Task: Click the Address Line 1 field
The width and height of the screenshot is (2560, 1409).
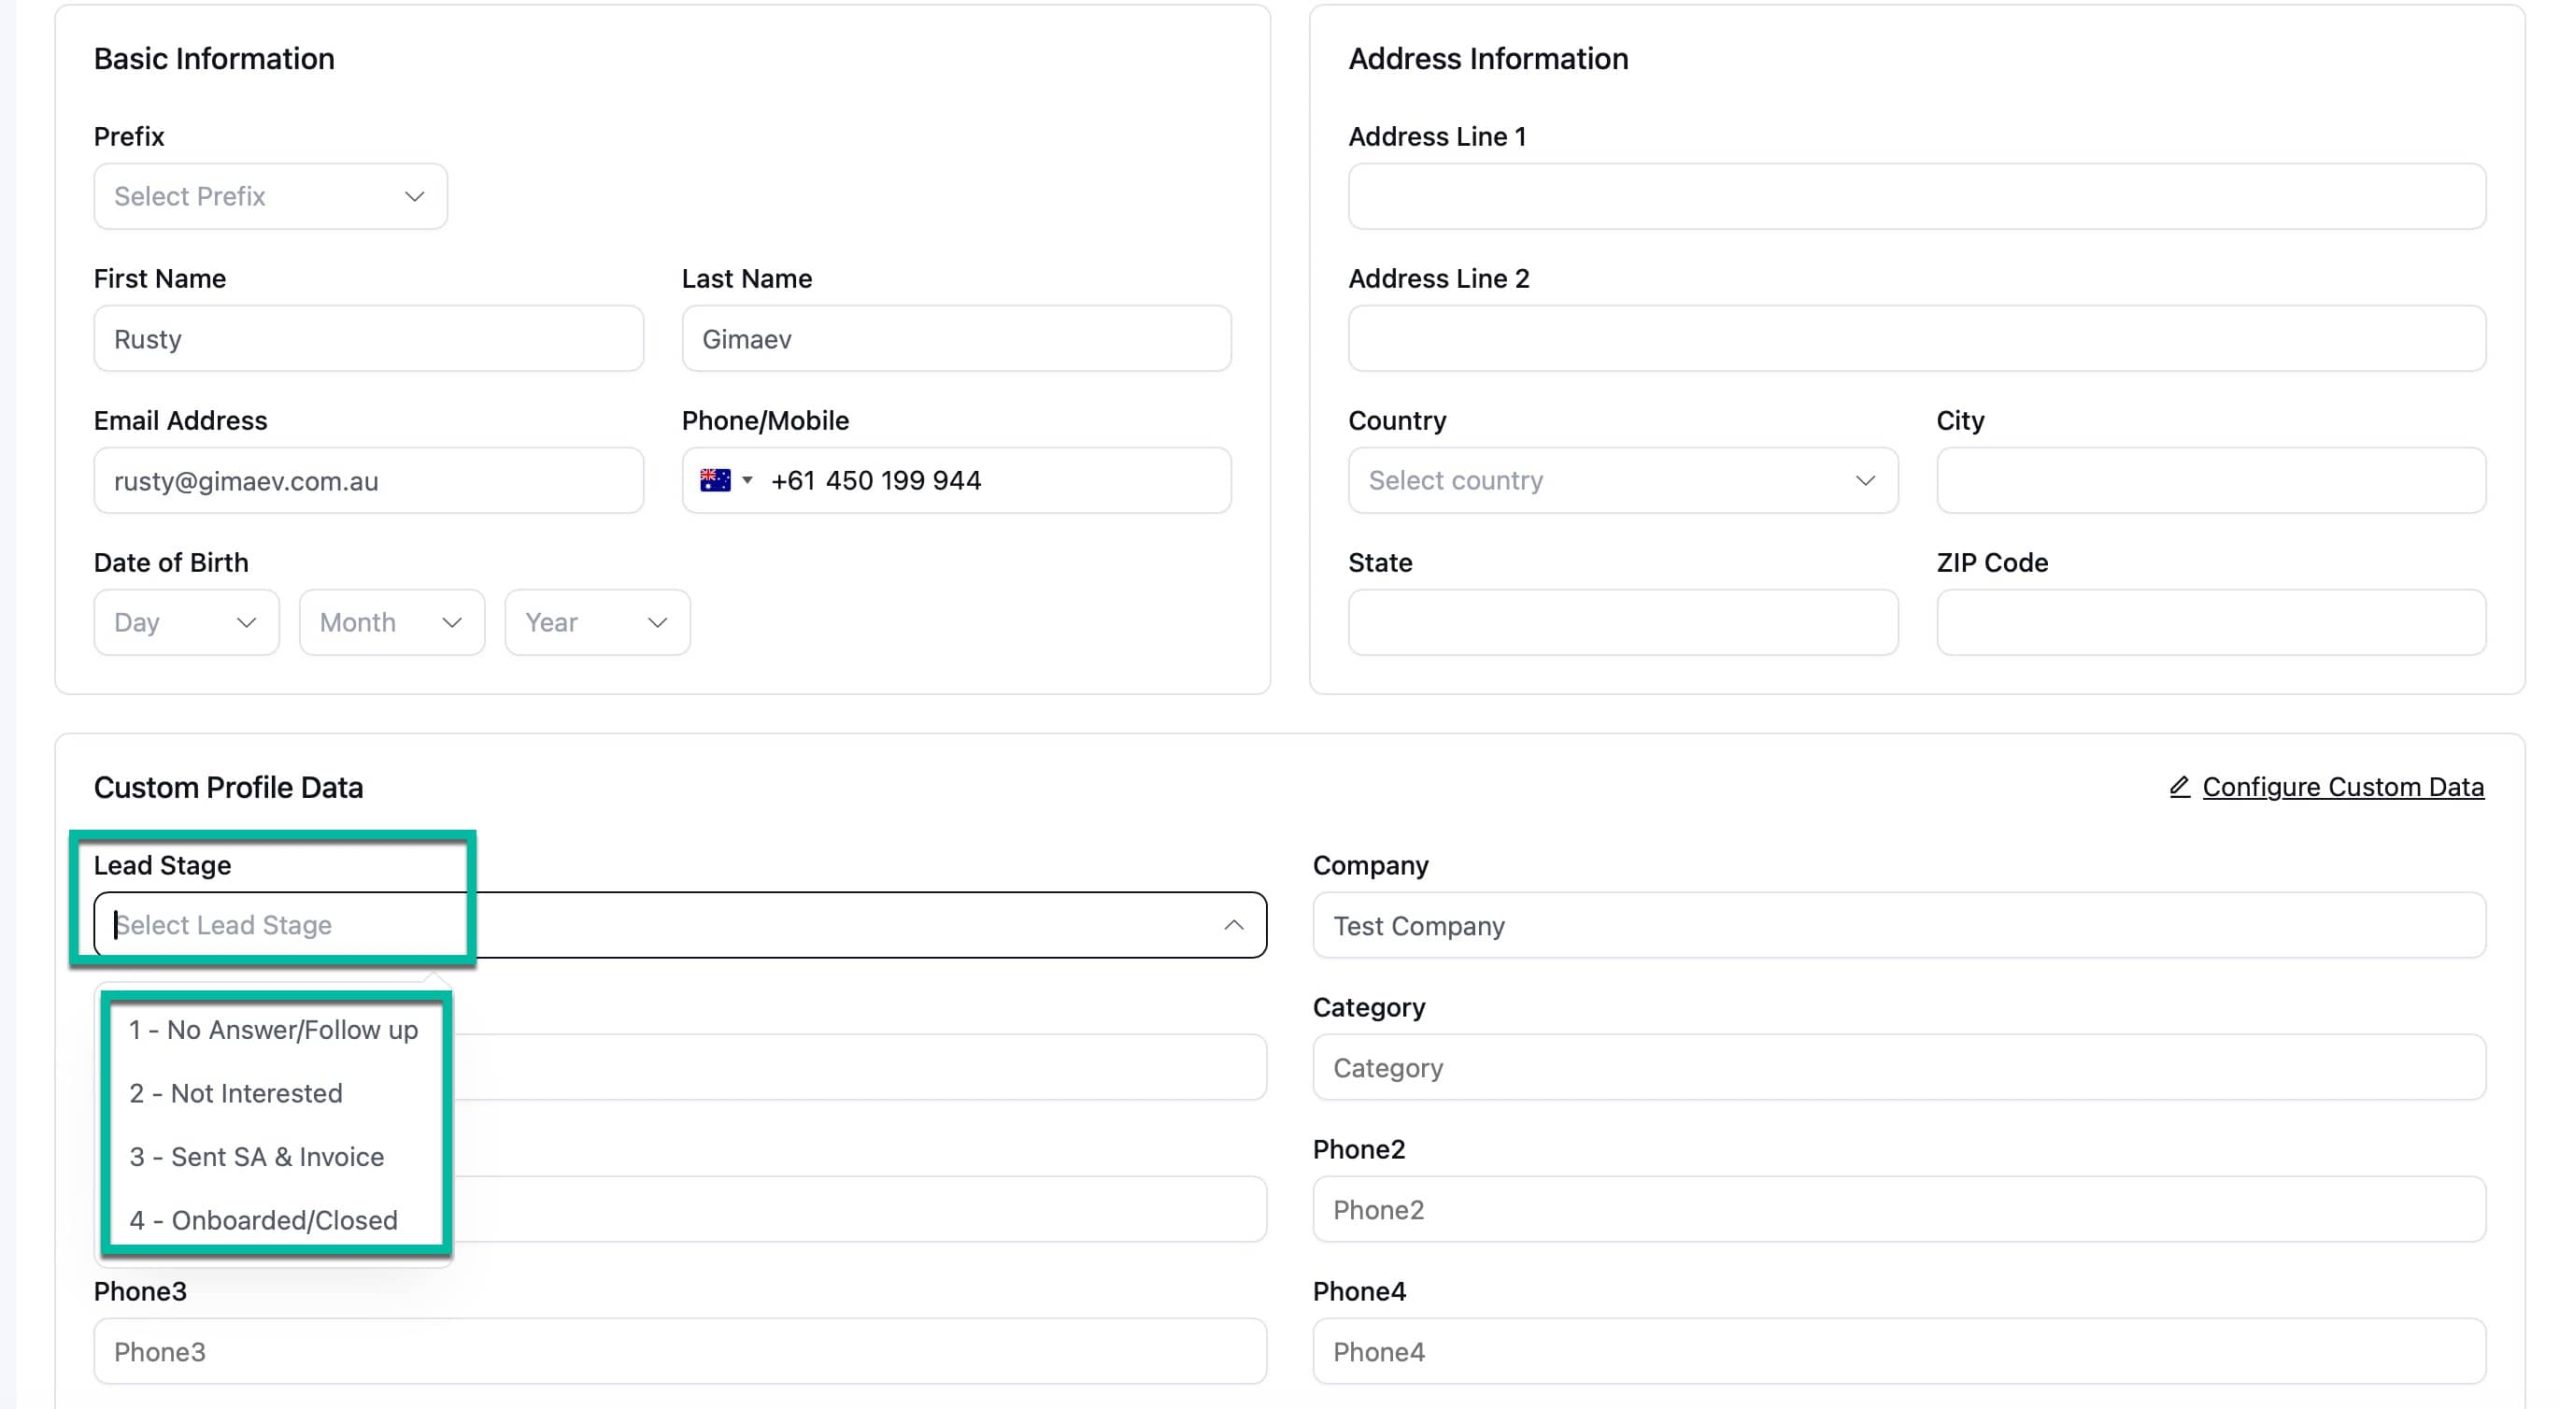Action: [1917, 196]
